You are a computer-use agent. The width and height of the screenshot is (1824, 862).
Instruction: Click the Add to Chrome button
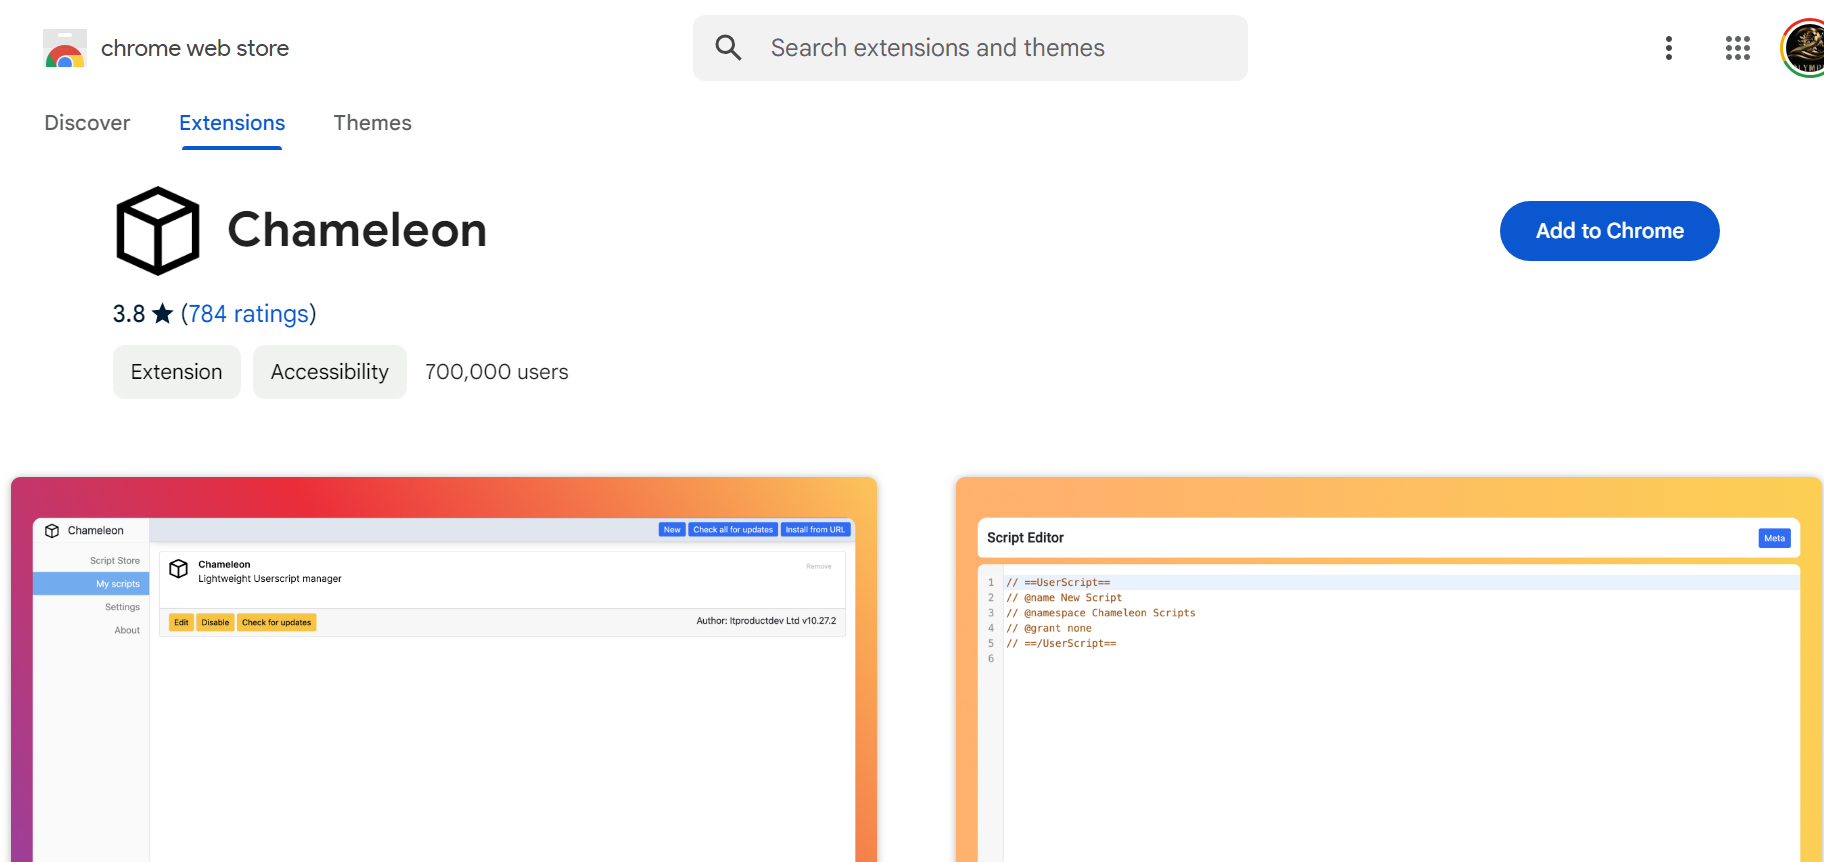1610,231
